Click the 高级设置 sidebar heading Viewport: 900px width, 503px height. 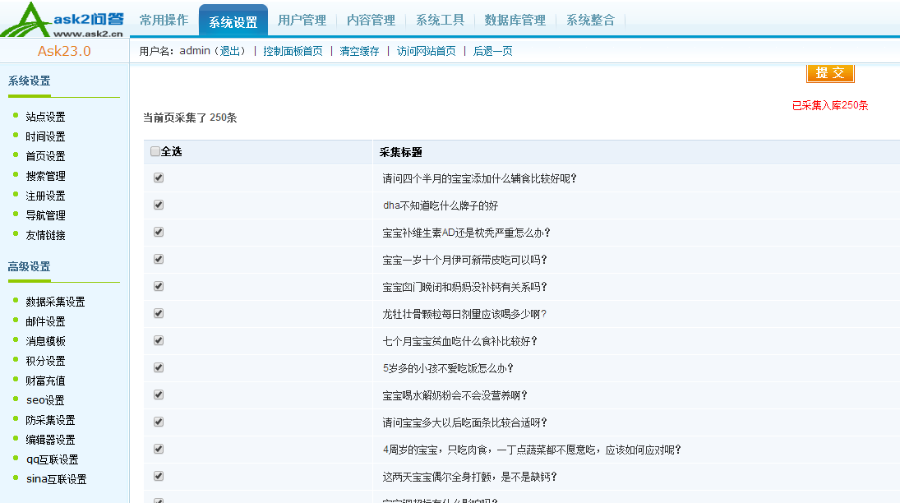(29, 266)
